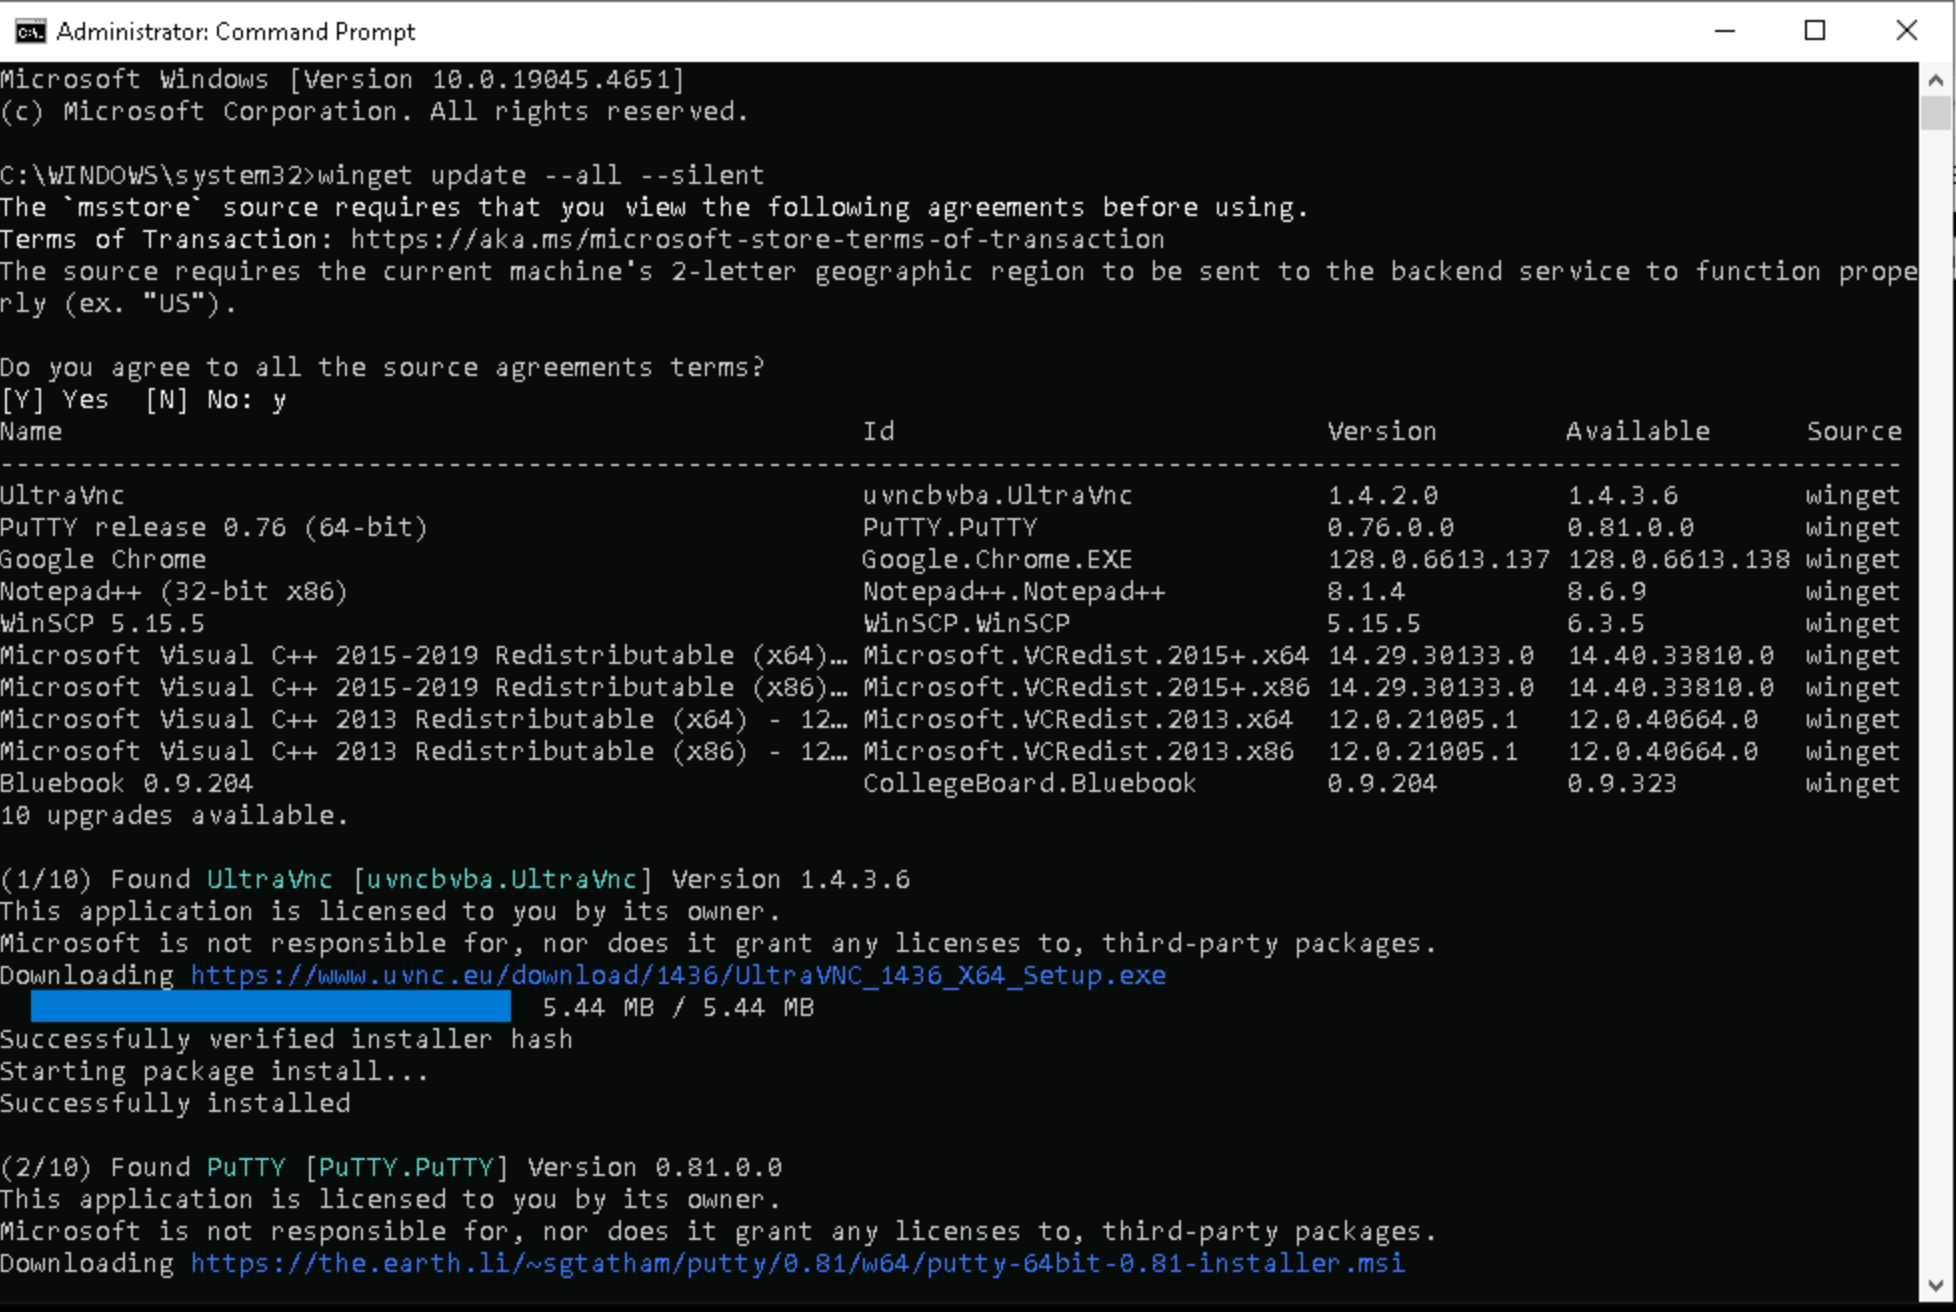Click the blue download progress bar
Screen dimensions: 1956x1312
point(270,1007)
